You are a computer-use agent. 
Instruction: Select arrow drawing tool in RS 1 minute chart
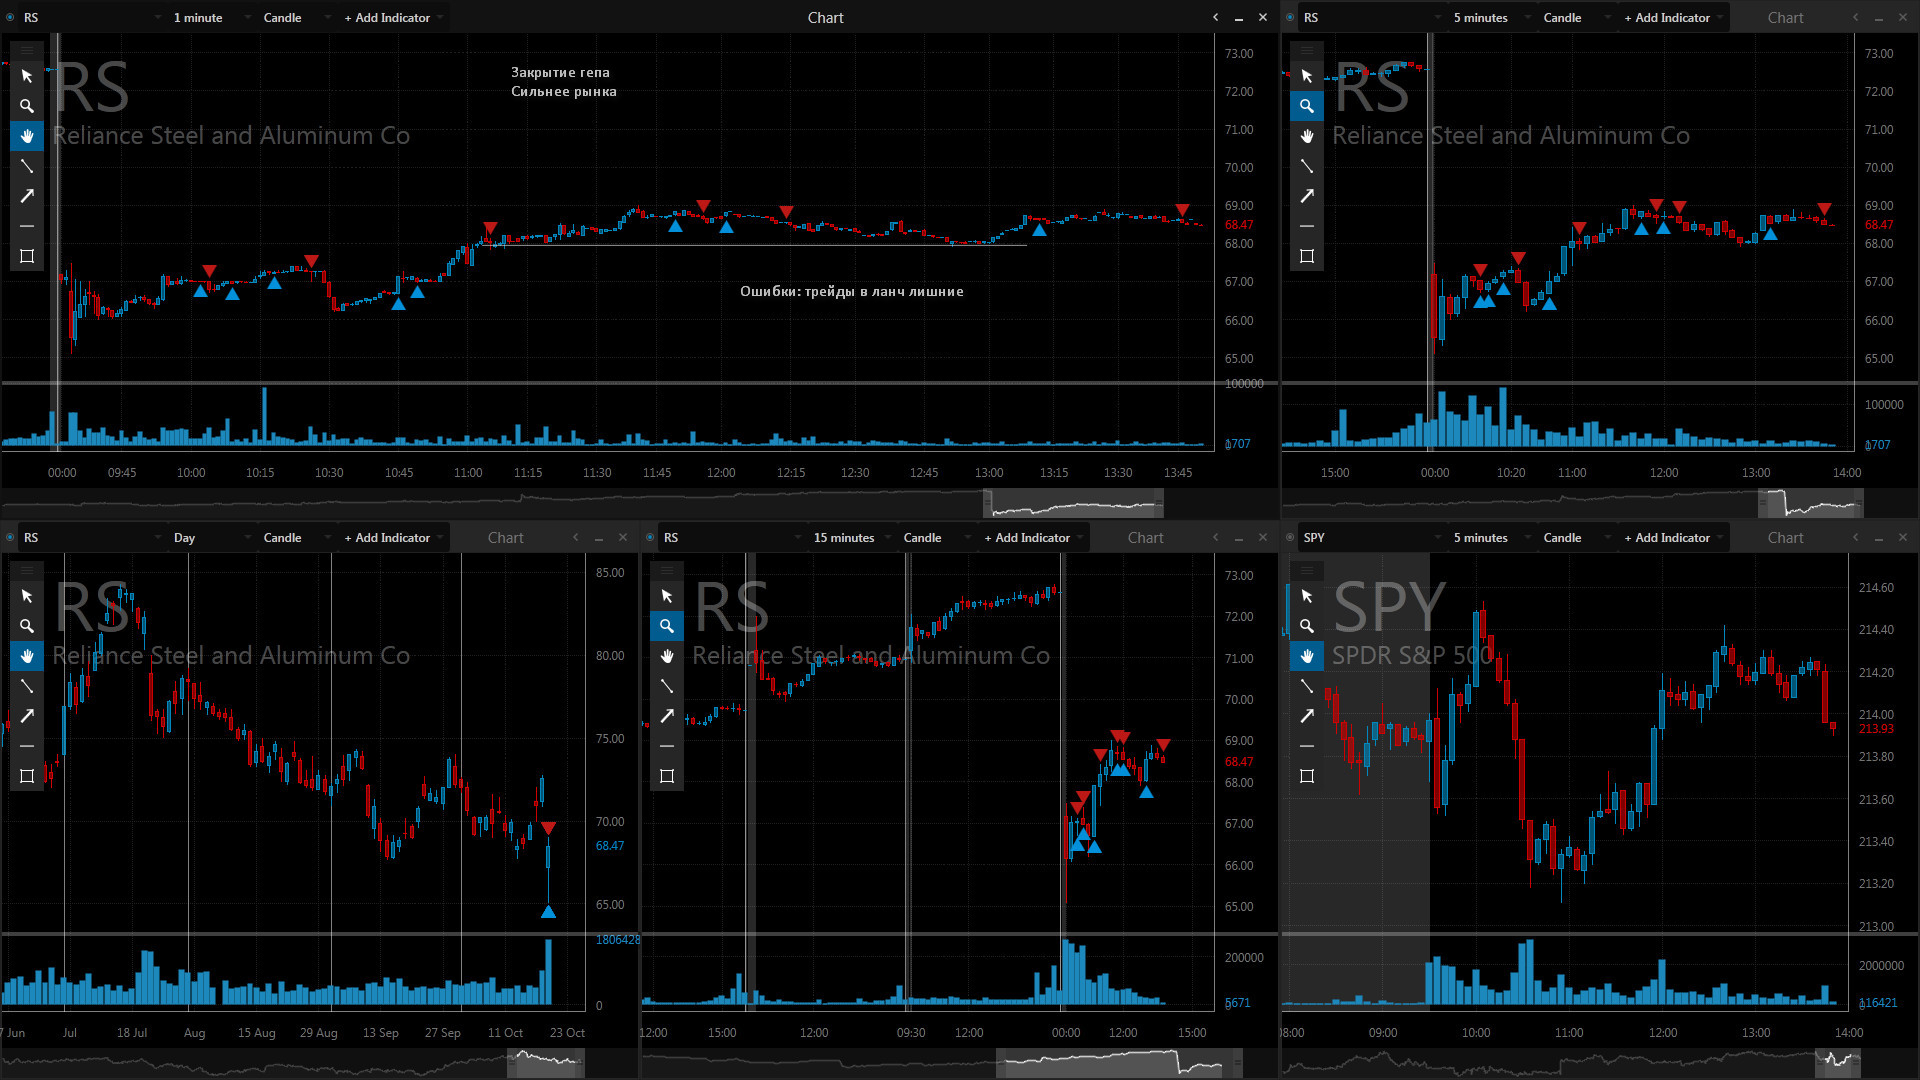pyautogui.click(x=27, y=196)
